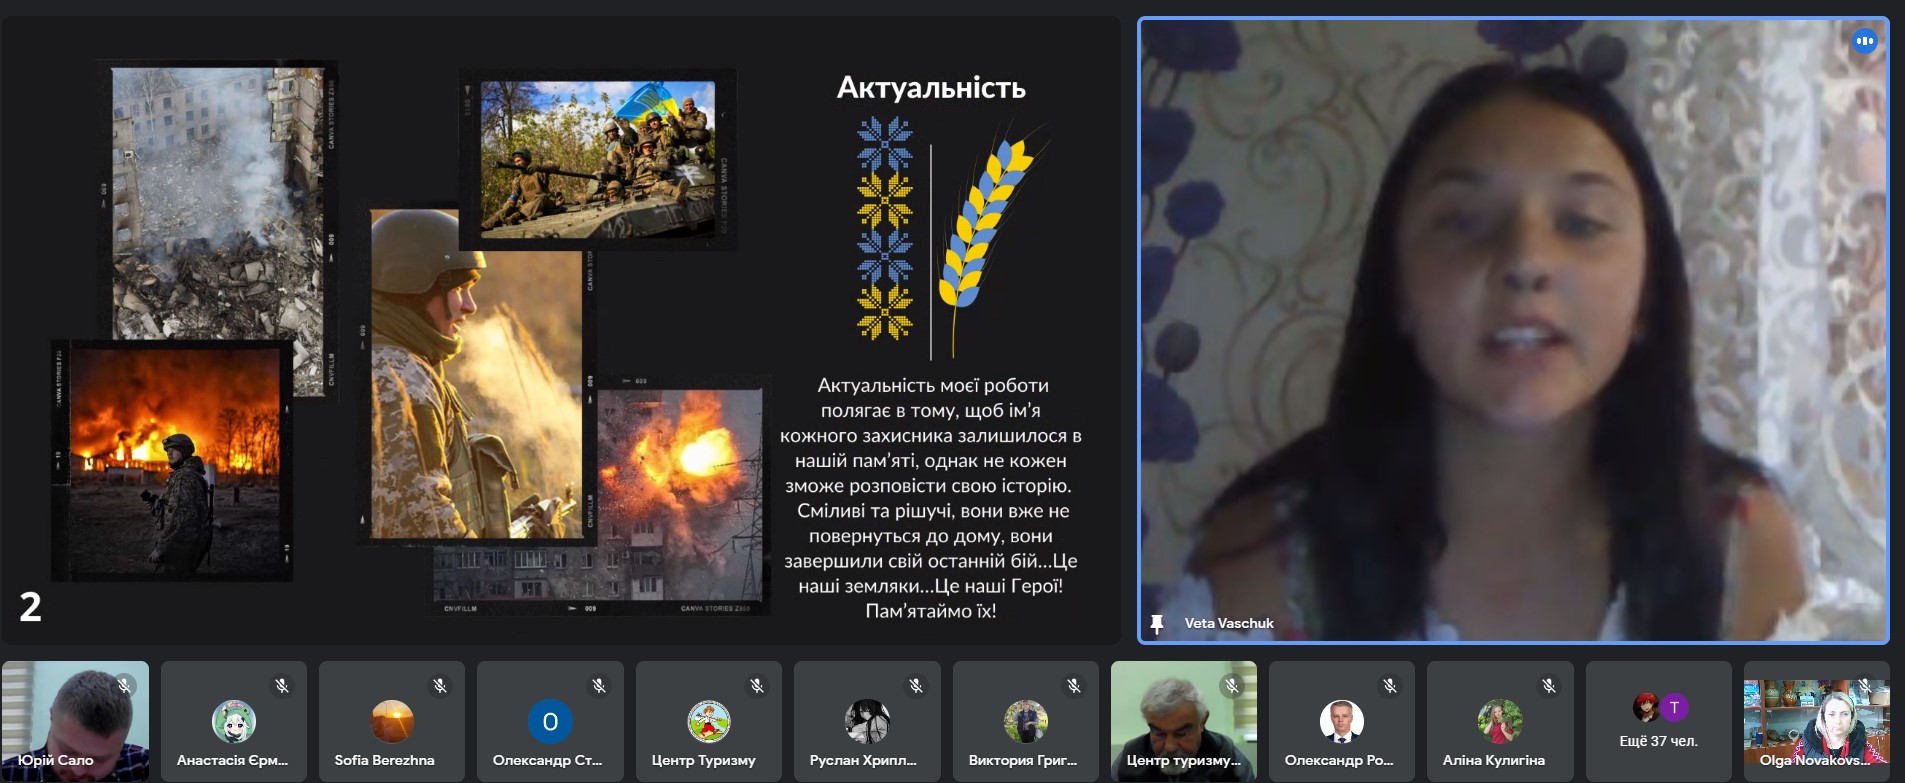Click the sunset avatar of Sofia Berezhna
The image size is (1905, 783).
pyautogui.click(x=392, y=721)
